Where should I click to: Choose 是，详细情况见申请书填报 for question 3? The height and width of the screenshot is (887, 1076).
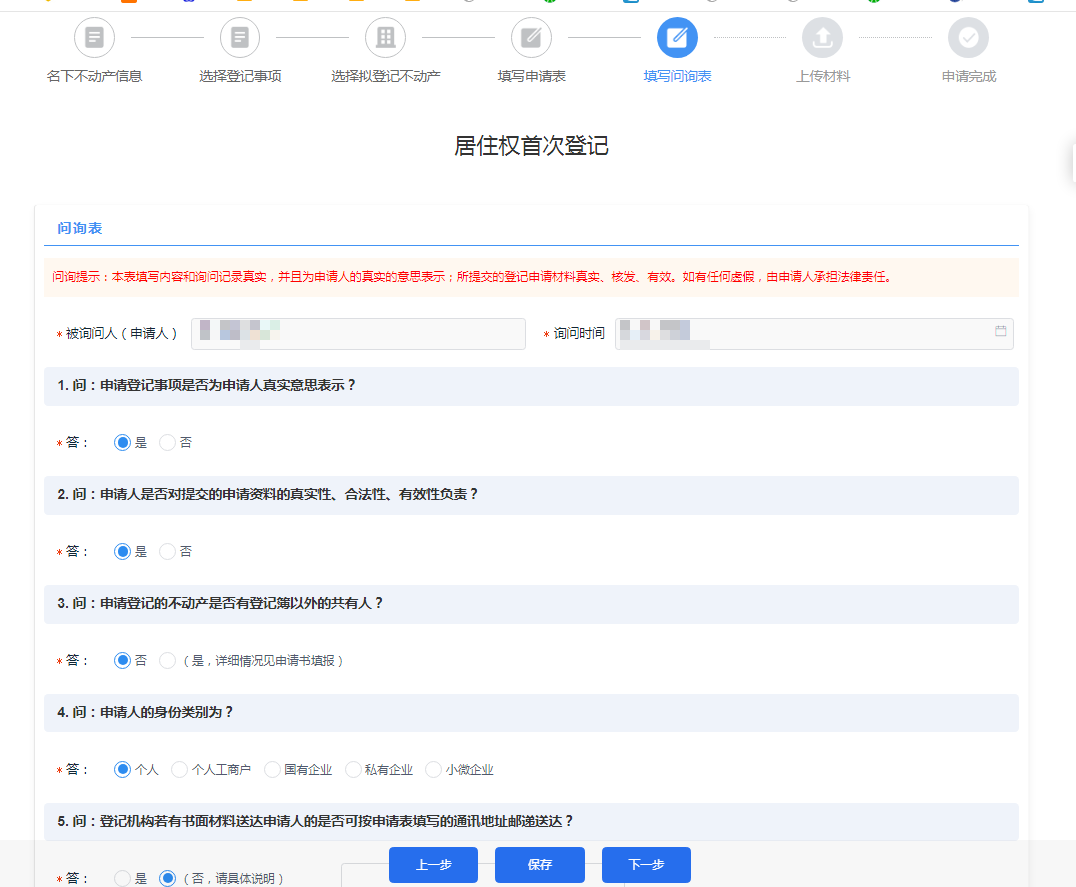167,660
